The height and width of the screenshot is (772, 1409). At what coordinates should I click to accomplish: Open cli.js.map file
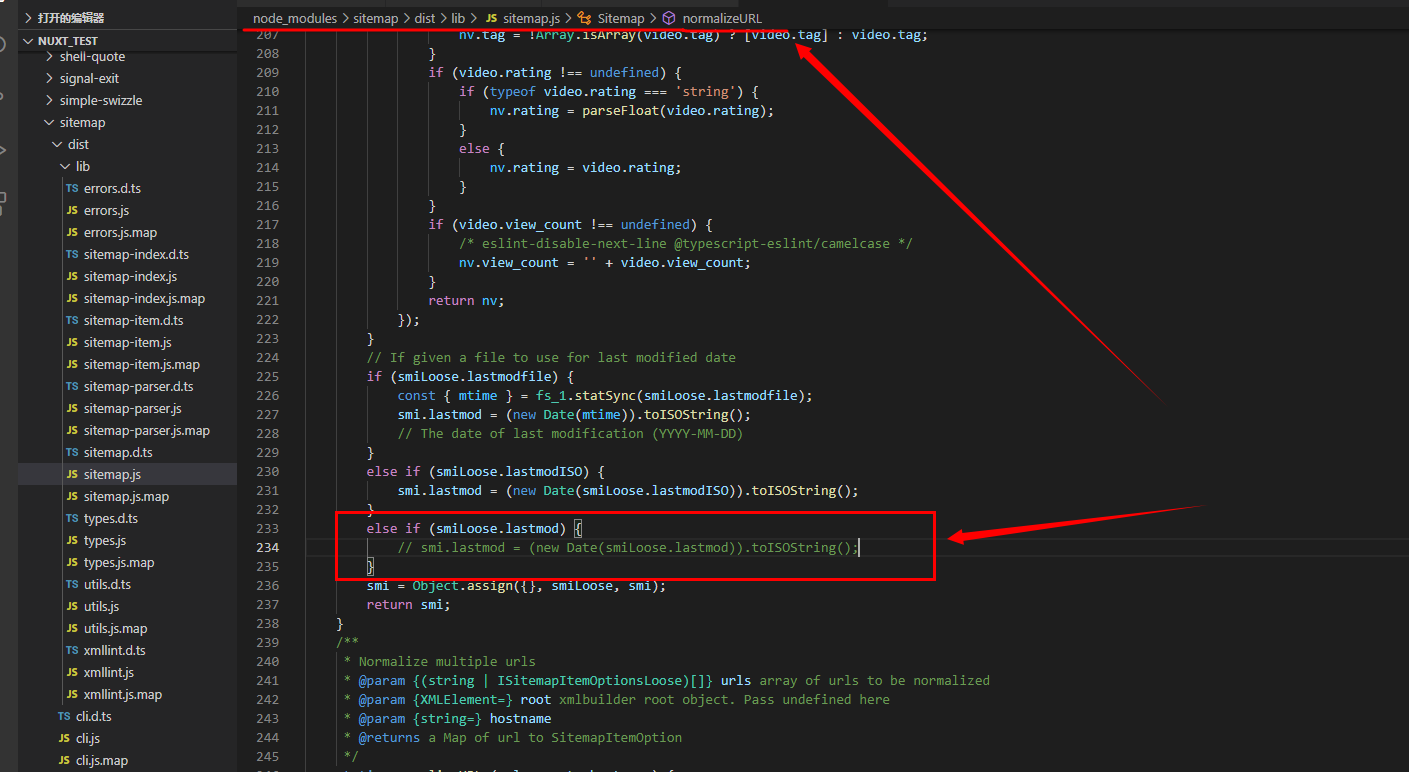coord(102,761)
